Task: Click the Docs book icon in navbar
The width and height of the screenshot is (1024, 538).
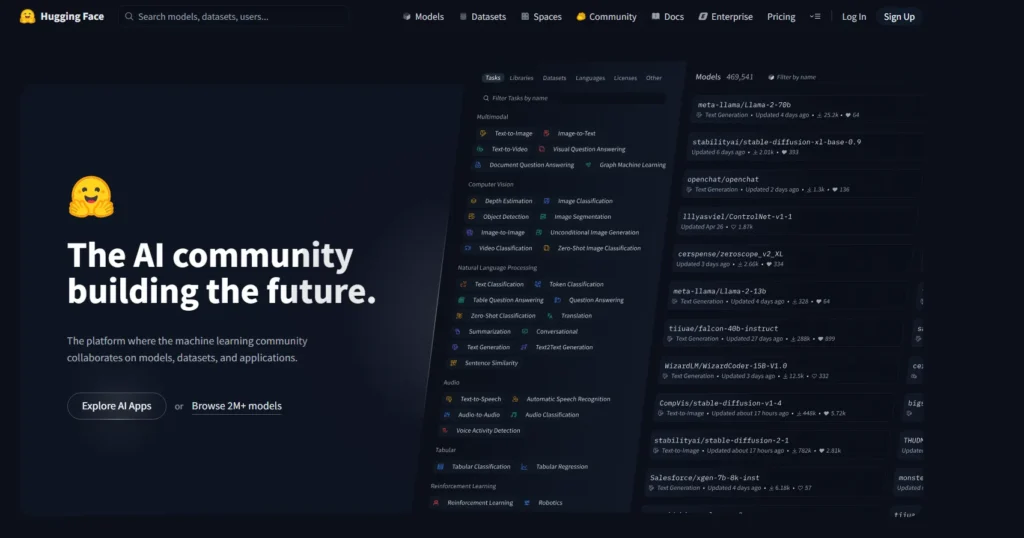Action: (655, 17)
